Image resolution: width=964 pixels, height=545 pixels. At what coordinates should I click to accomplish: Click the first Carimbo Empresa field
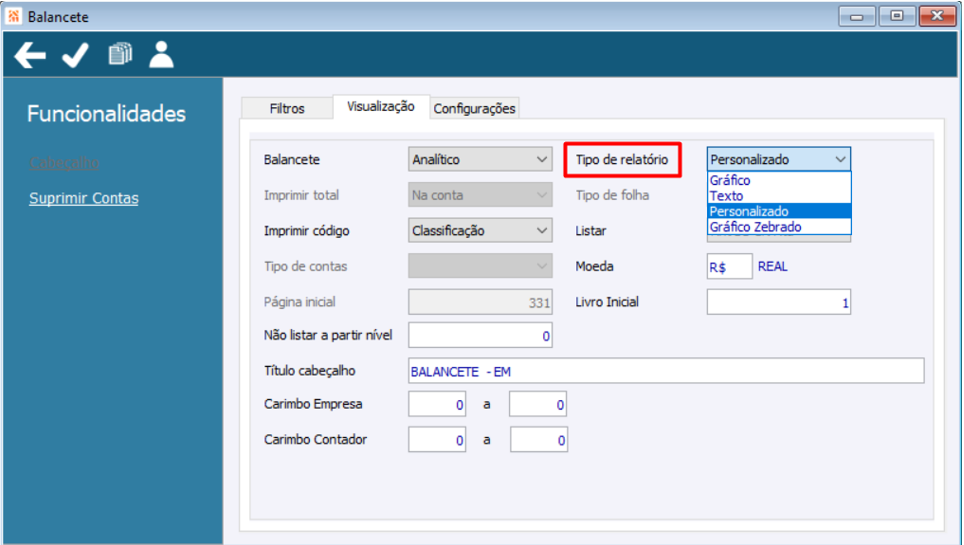pos(437,404)
